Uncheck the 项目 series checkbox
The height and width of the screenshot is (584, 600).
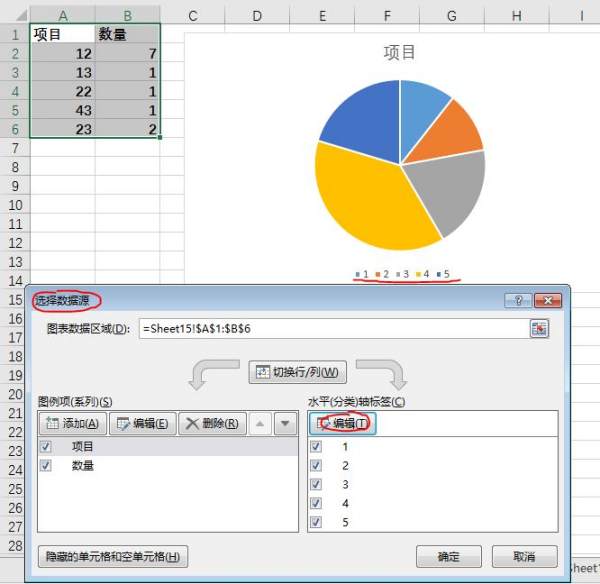(x=46, y=447)
